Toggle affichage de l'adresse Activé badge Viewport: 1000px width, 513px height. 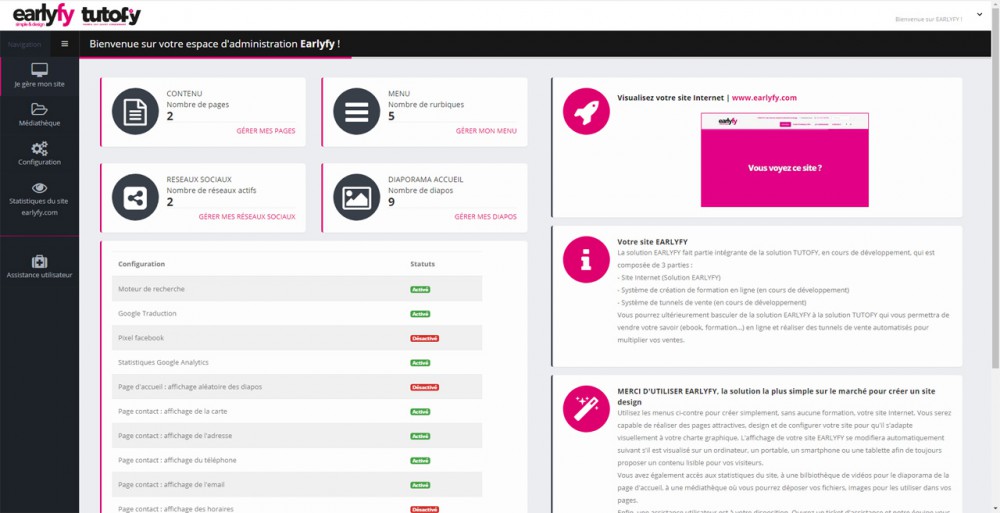(x=420, y=436)
